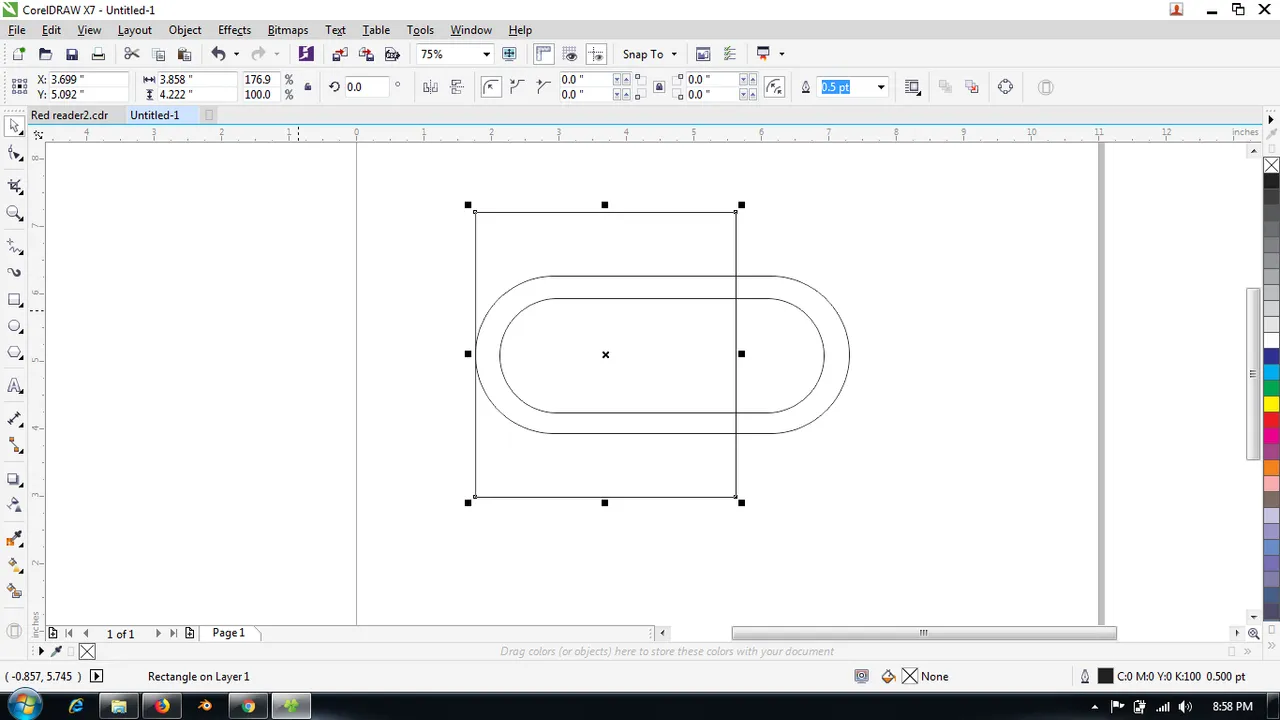The height and width of the screenshot is (720, 1280).
Task: Click the Mirror horizontally icon
Action: click(x=431, y=87)
